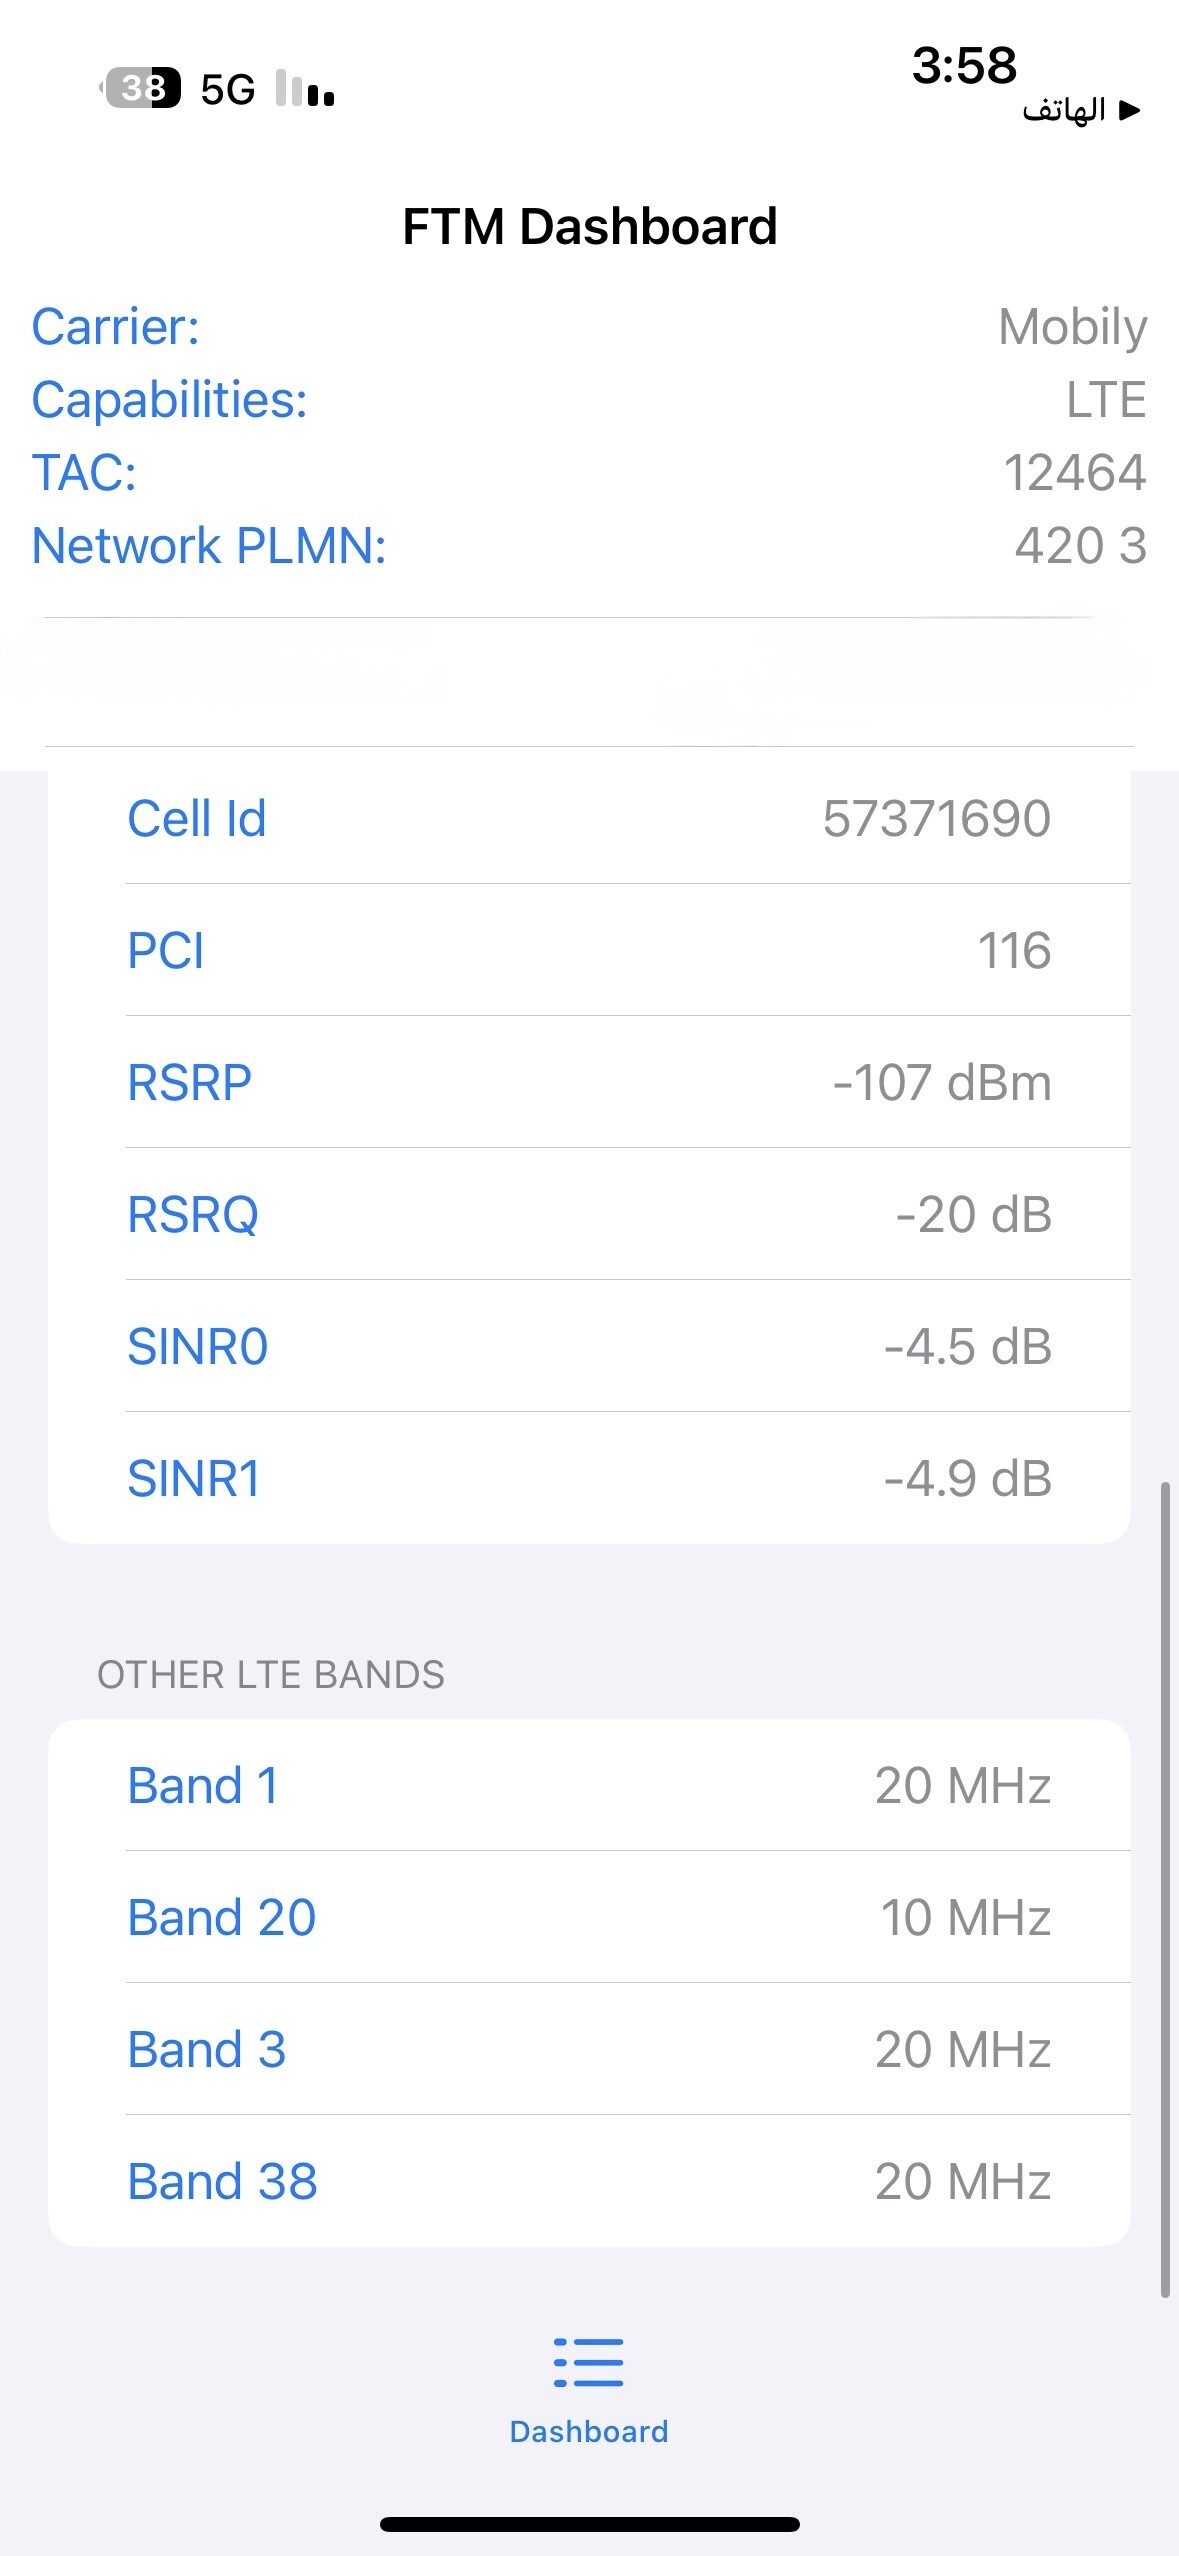Open Band 38 details

click(589, 2181)
